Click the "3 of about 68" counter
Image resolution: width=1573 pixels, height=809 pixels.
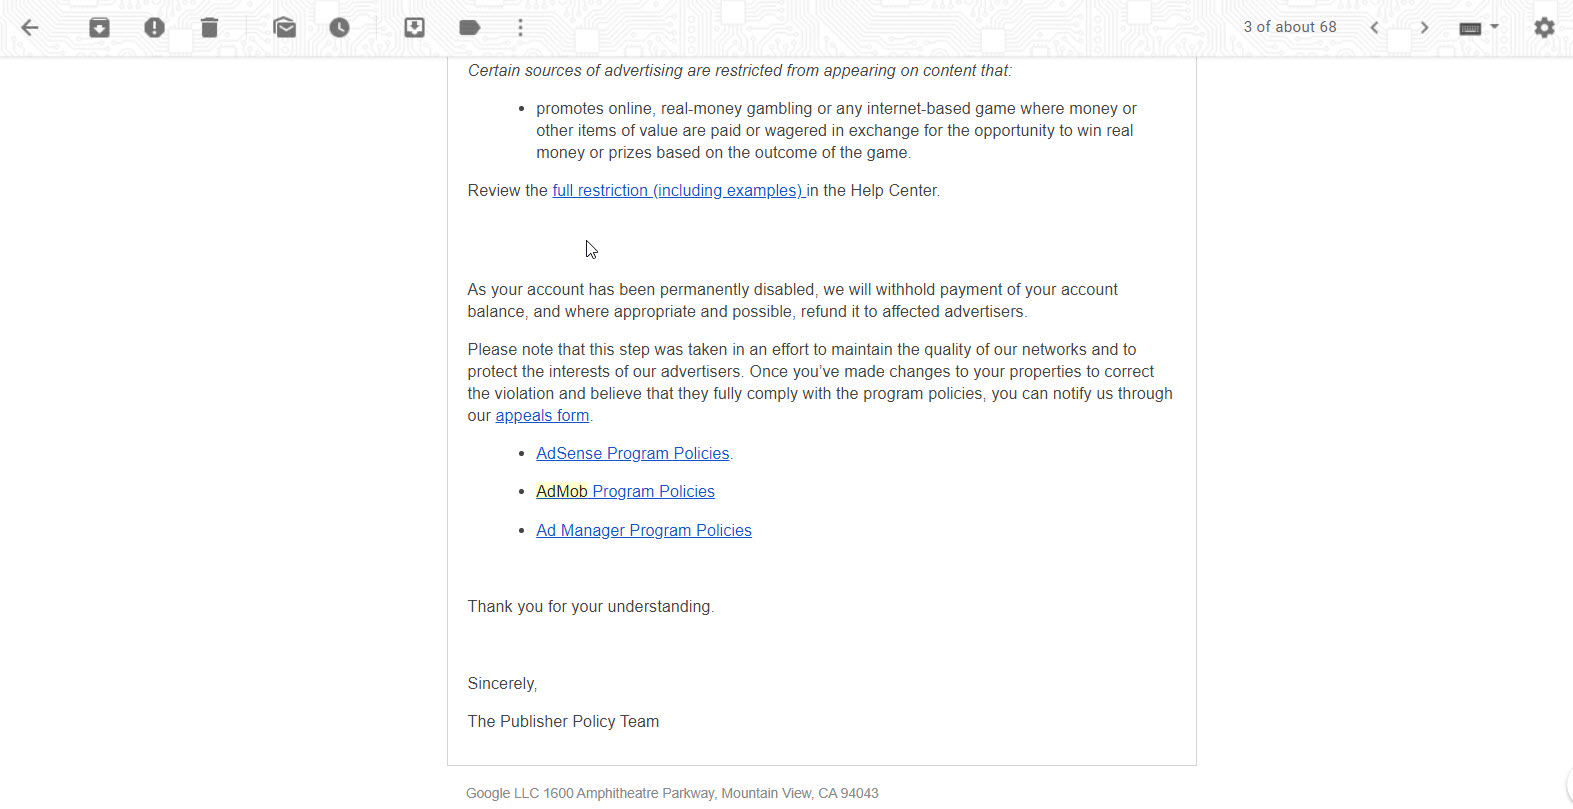pyautogui.click(x=1289, y=27)
